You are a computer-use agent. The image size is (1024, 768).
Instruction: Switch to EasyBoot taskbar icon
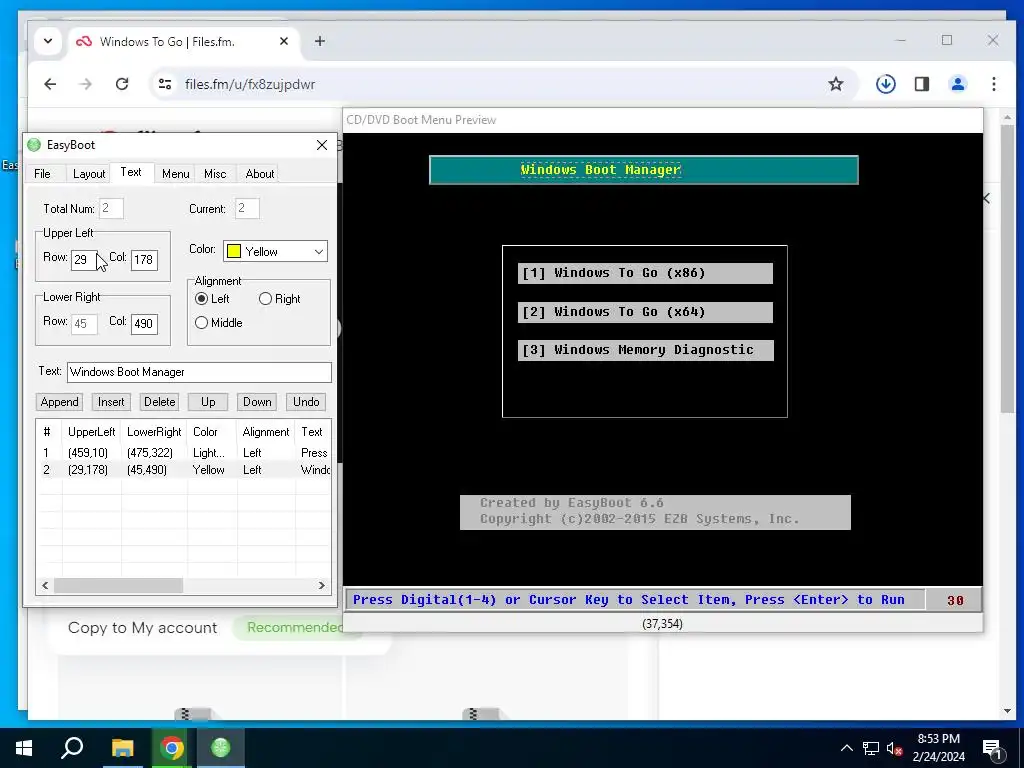tap(221, 748)
